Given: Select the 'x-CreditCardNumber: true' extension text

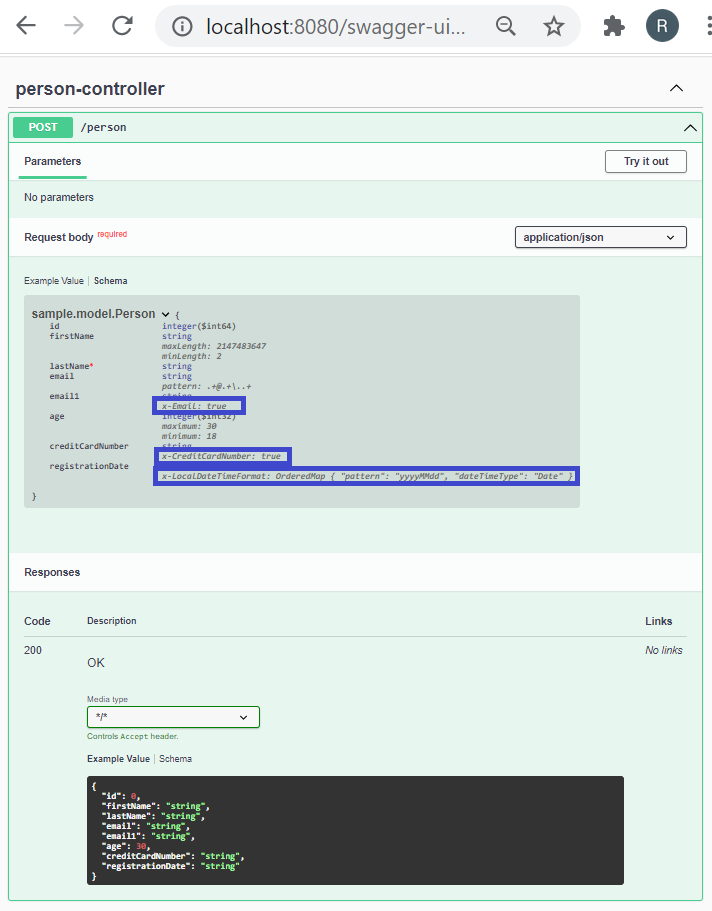Looking at the screenshot, I should 221,456.
